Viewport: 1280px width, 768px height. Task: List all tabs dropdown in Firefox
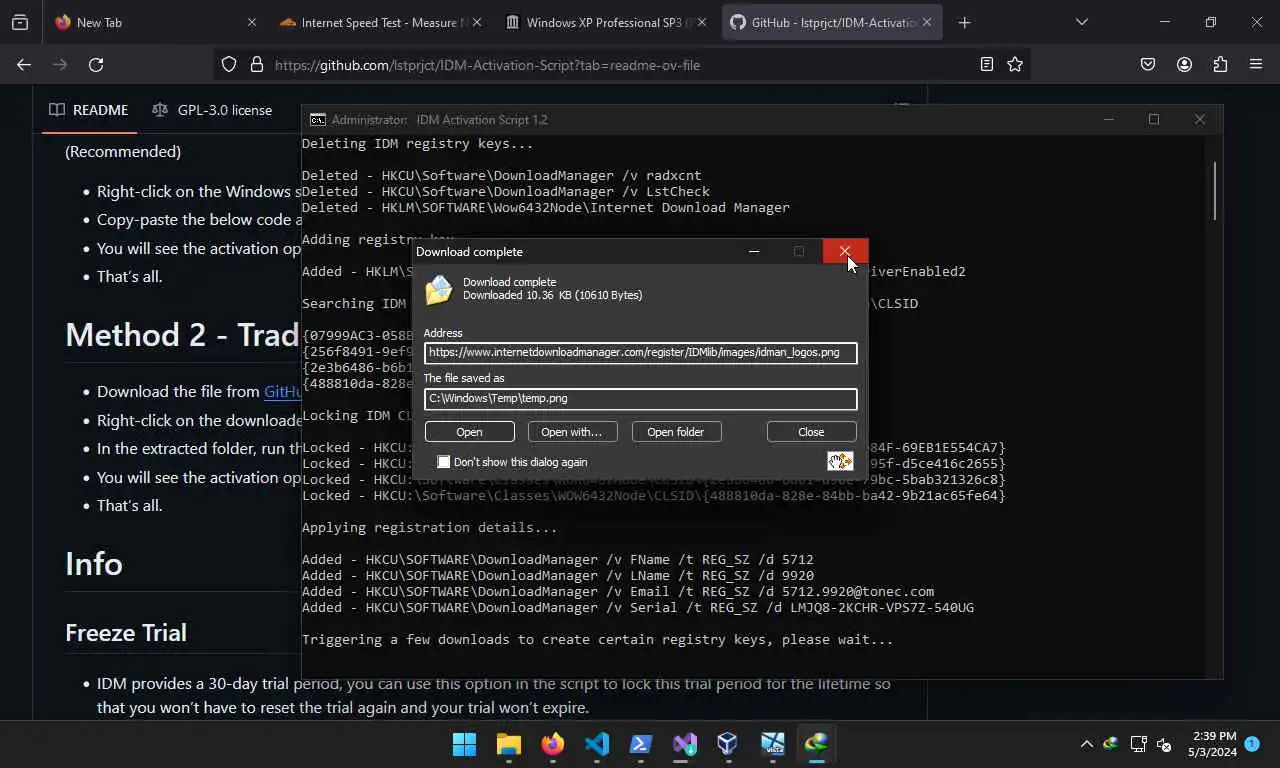click(1082, 22)
